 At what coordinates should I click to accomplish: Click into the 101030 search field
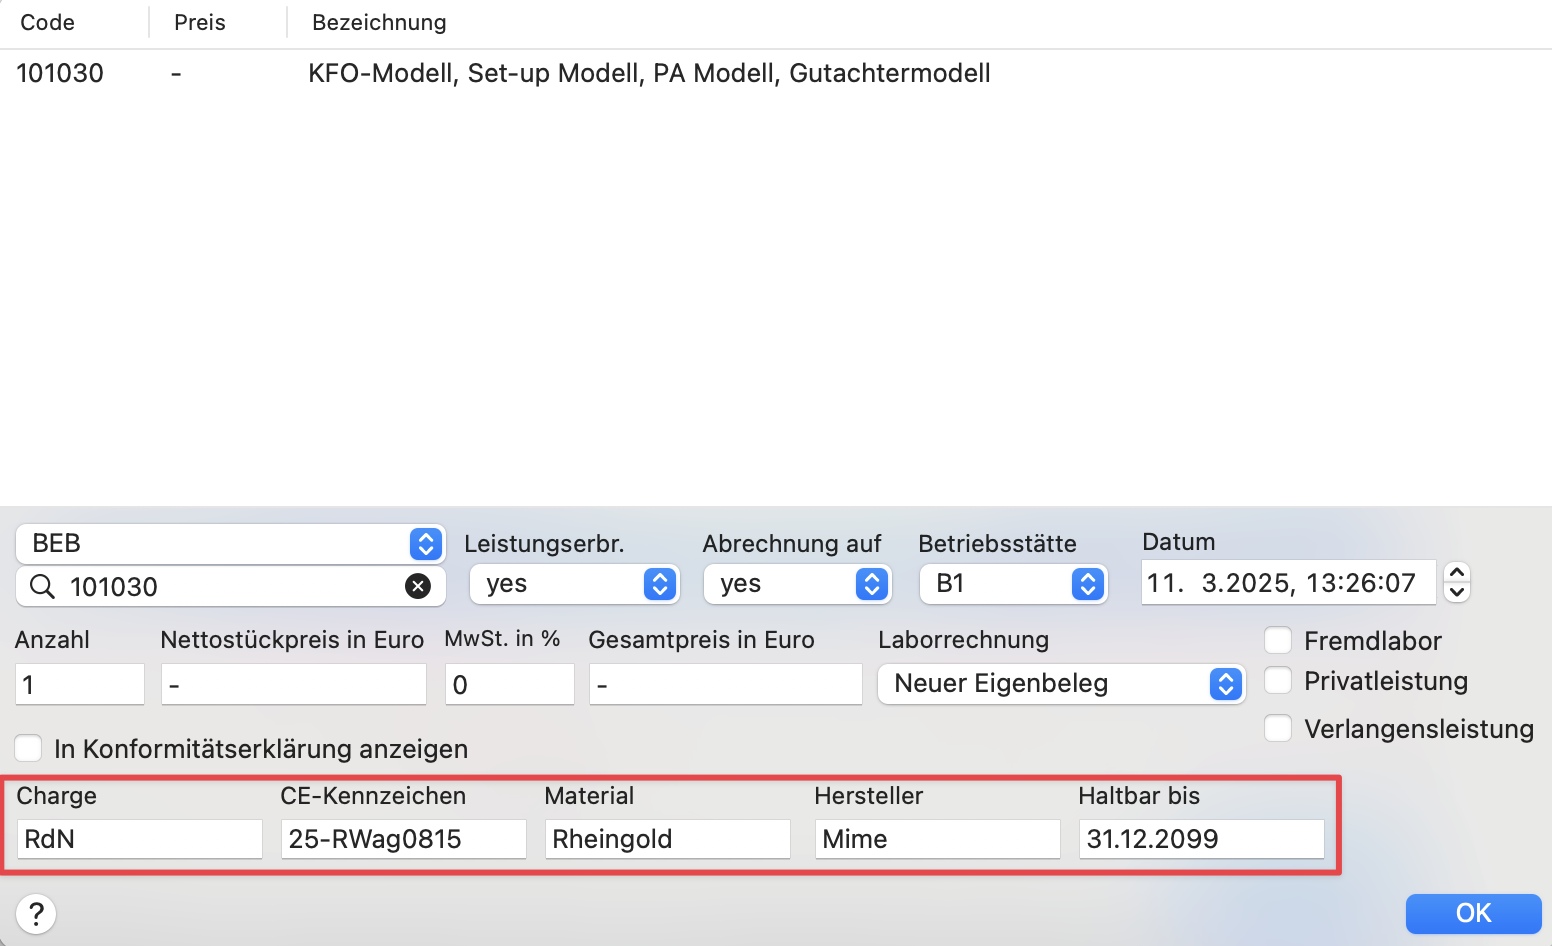click(x=230, y=586)
